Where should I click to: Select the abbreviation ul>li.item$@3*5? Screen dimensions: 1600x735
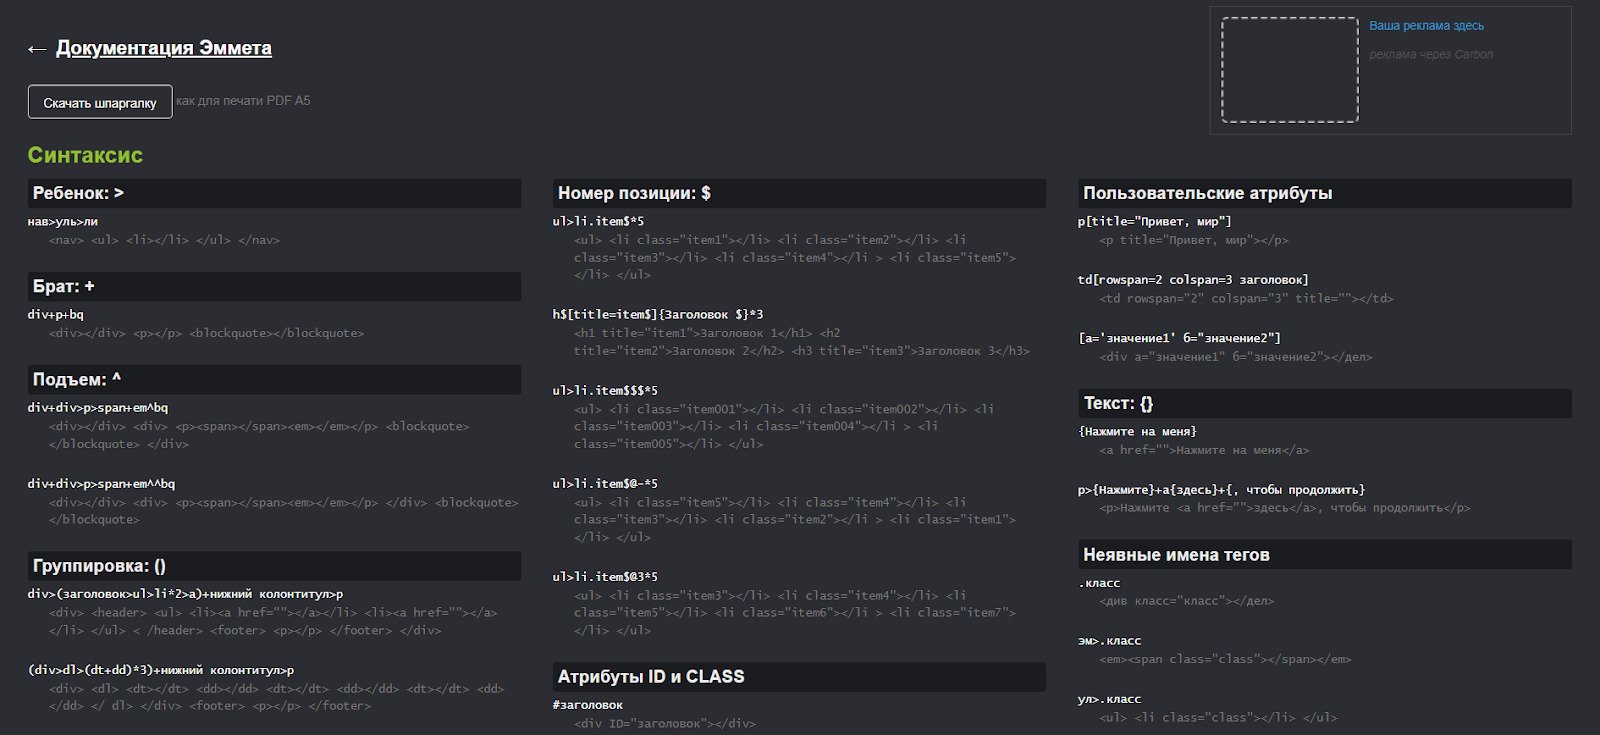click(x=605, y=577)
